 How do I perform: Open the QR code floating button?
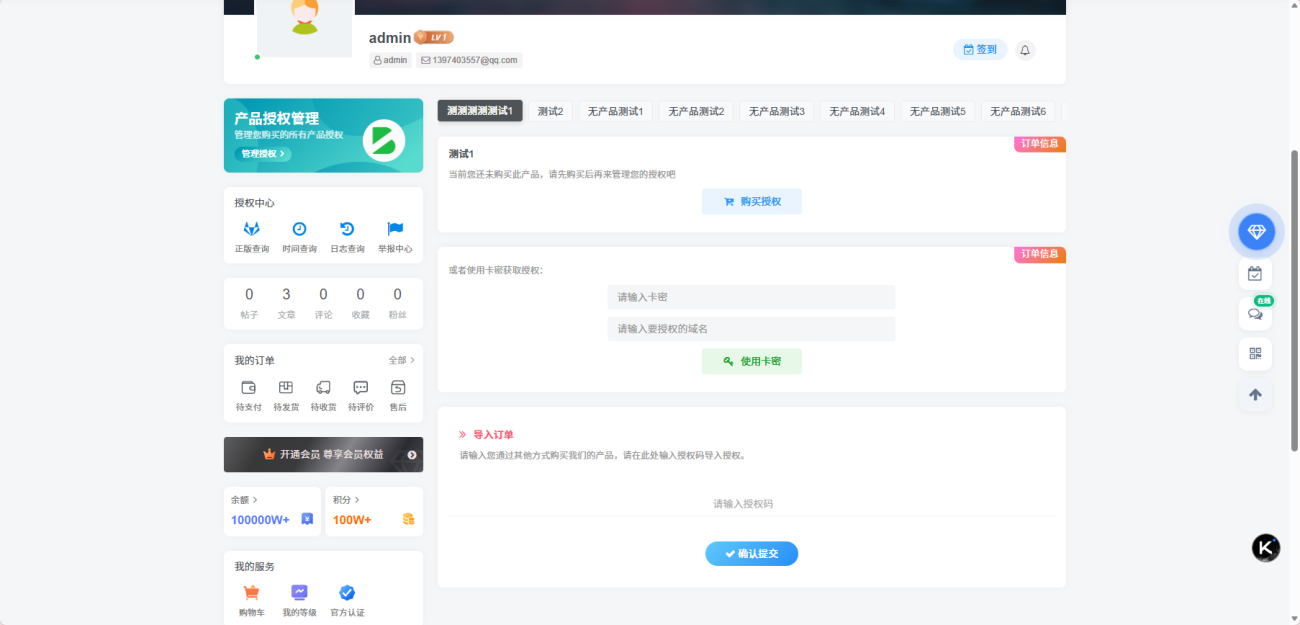point(1255,353)
